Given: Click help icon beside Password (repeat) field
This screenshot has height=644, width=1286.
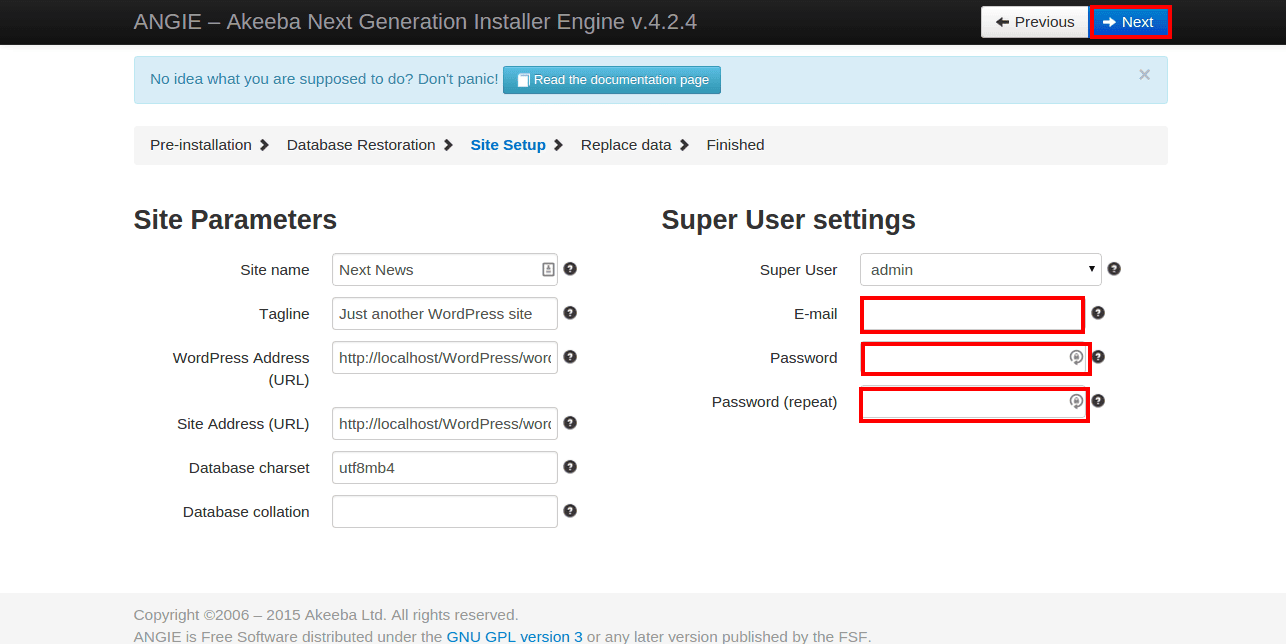Looking at the screenshot, I should [x=1098, y=401].
